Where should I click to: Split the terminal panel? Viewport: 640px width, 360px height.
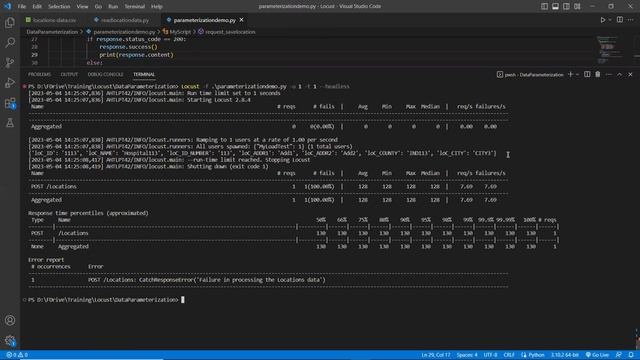pyautogui.click(x=587, y=74)
